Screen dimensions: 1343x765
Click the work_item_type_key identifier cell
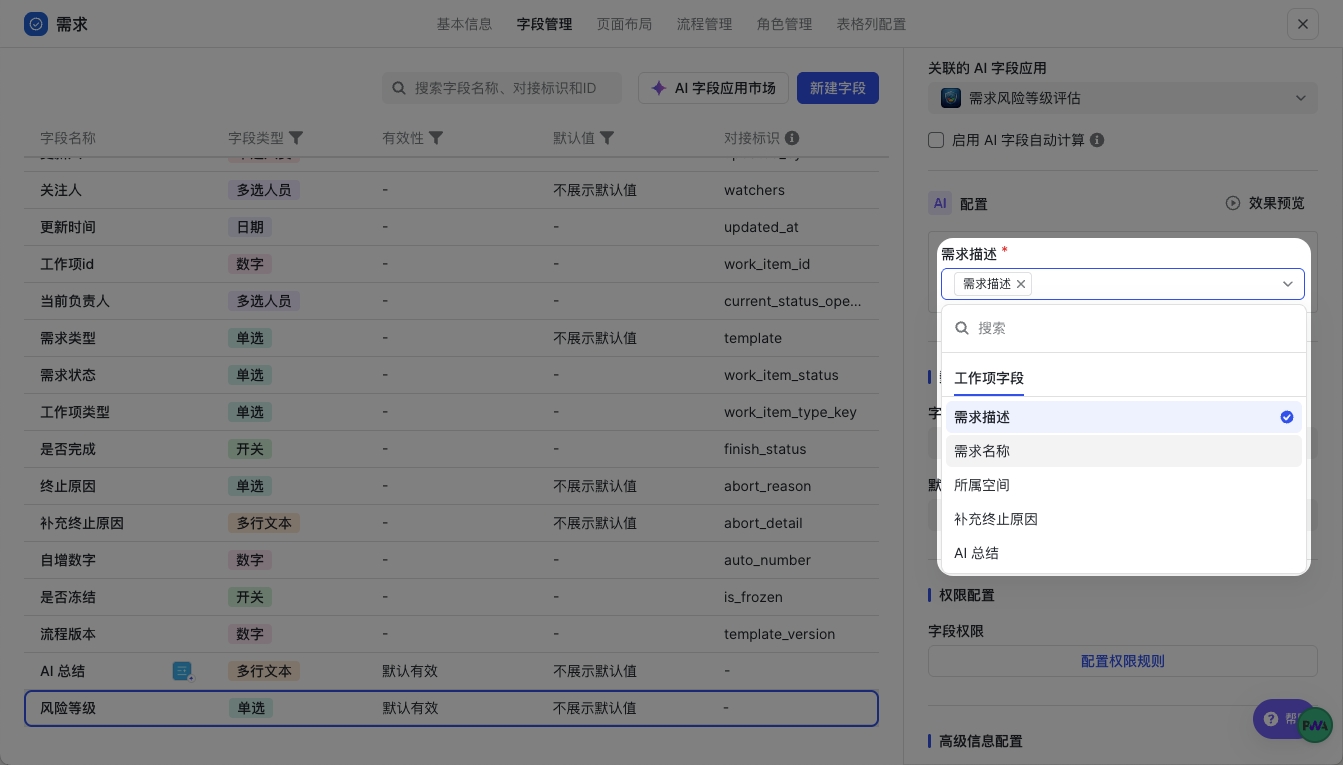[790, 412]
